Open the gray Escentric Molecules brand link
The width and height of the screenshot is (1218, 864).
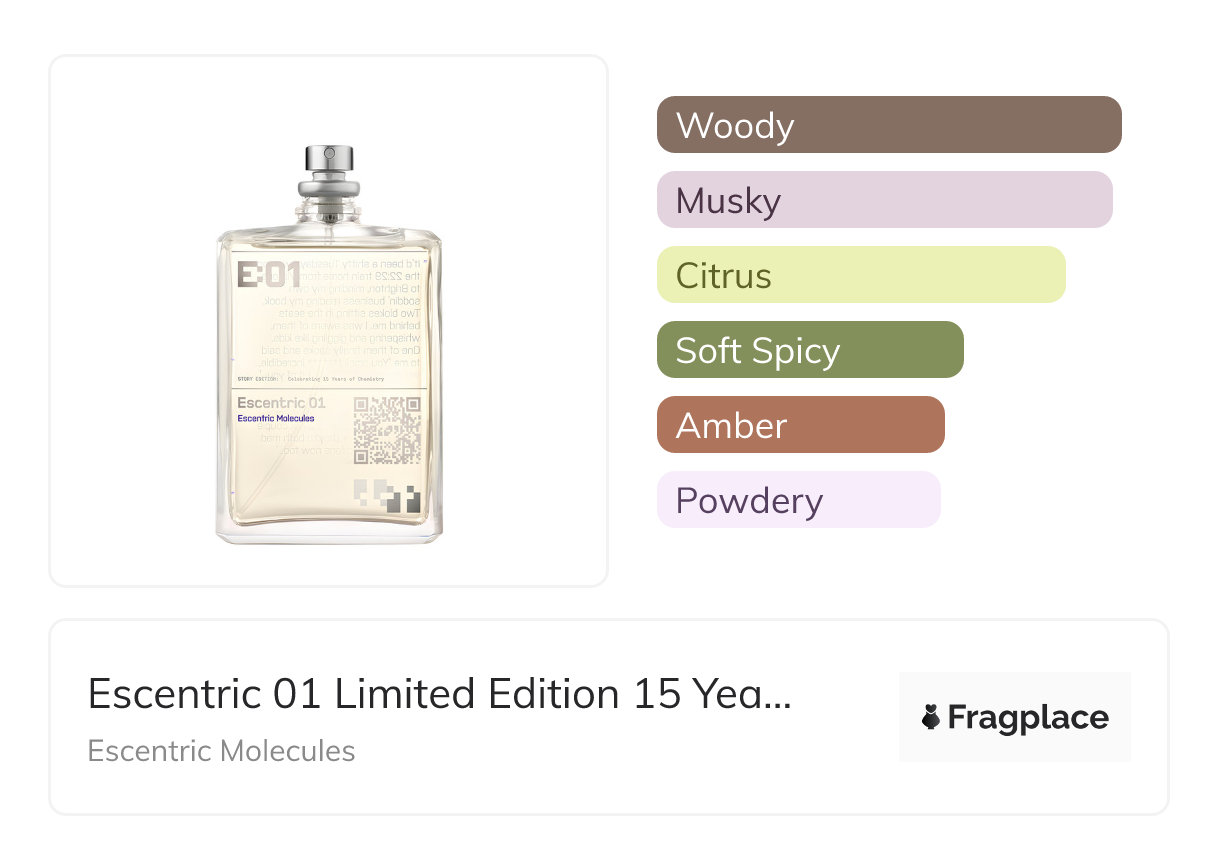pyautogui.click(x=221, y=751)
